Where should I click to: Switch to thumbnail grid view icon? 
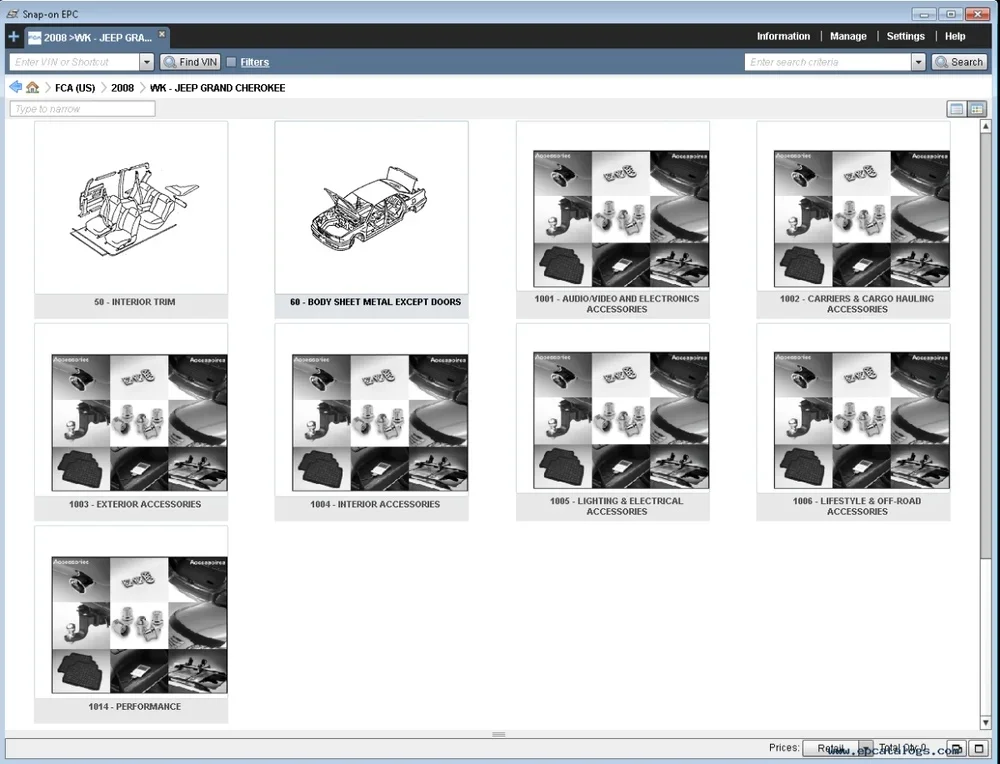976,109
